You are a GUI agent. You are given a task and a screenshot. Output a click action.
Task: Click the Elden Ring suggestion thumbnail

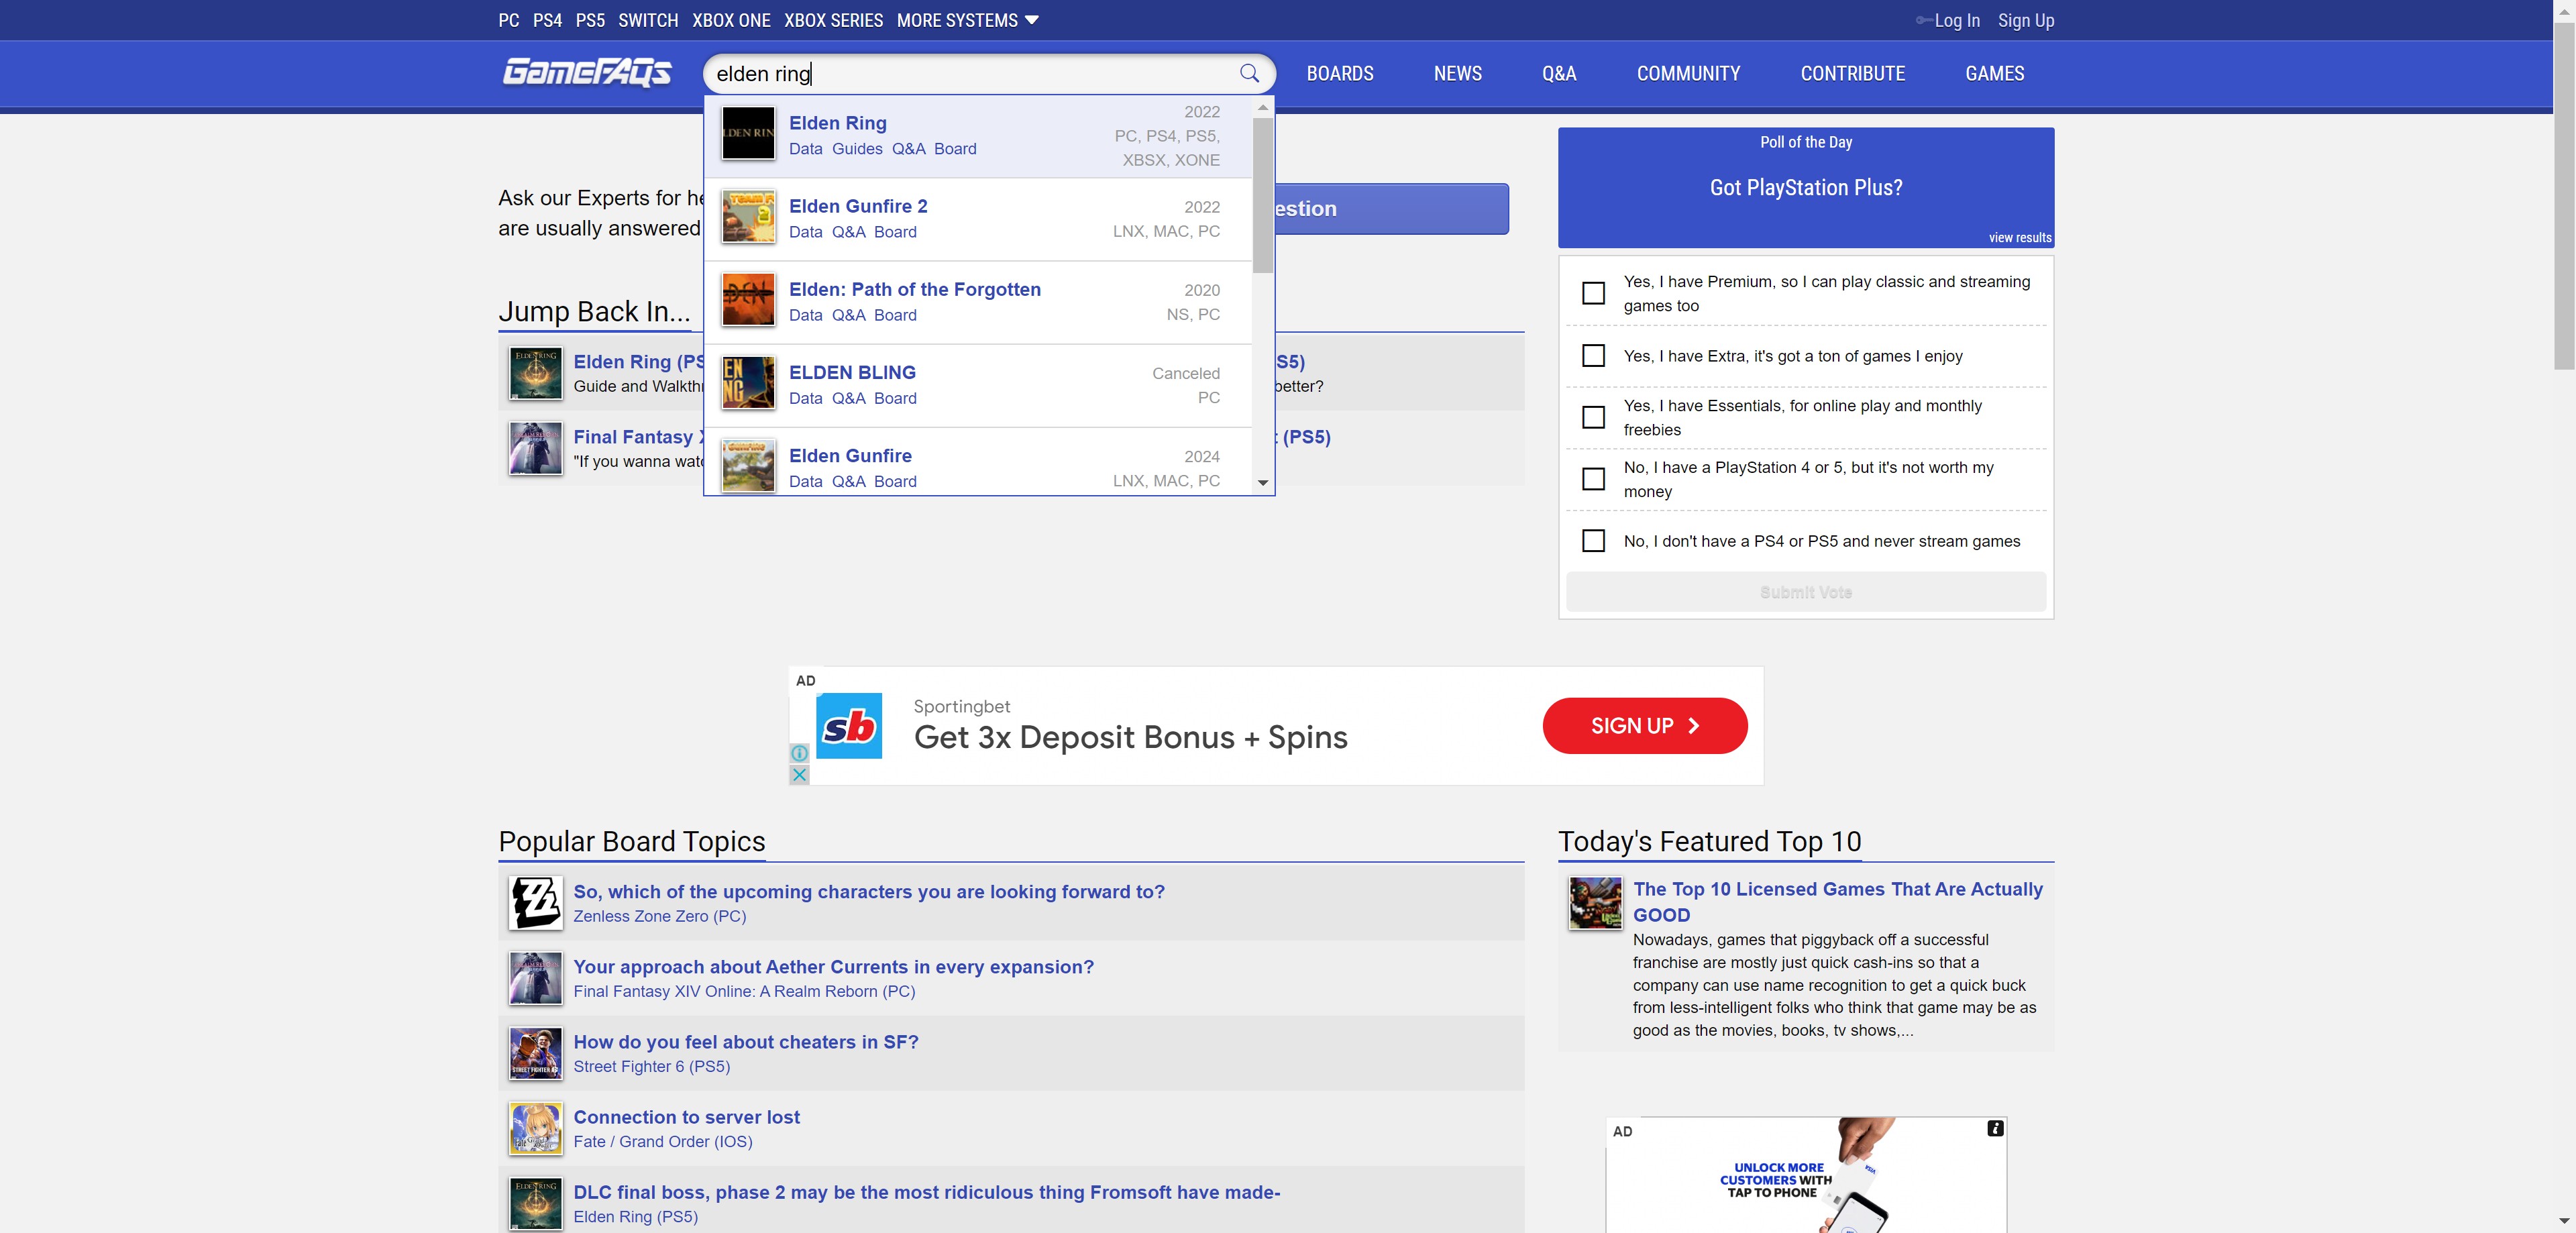click(x=748, y=134)
